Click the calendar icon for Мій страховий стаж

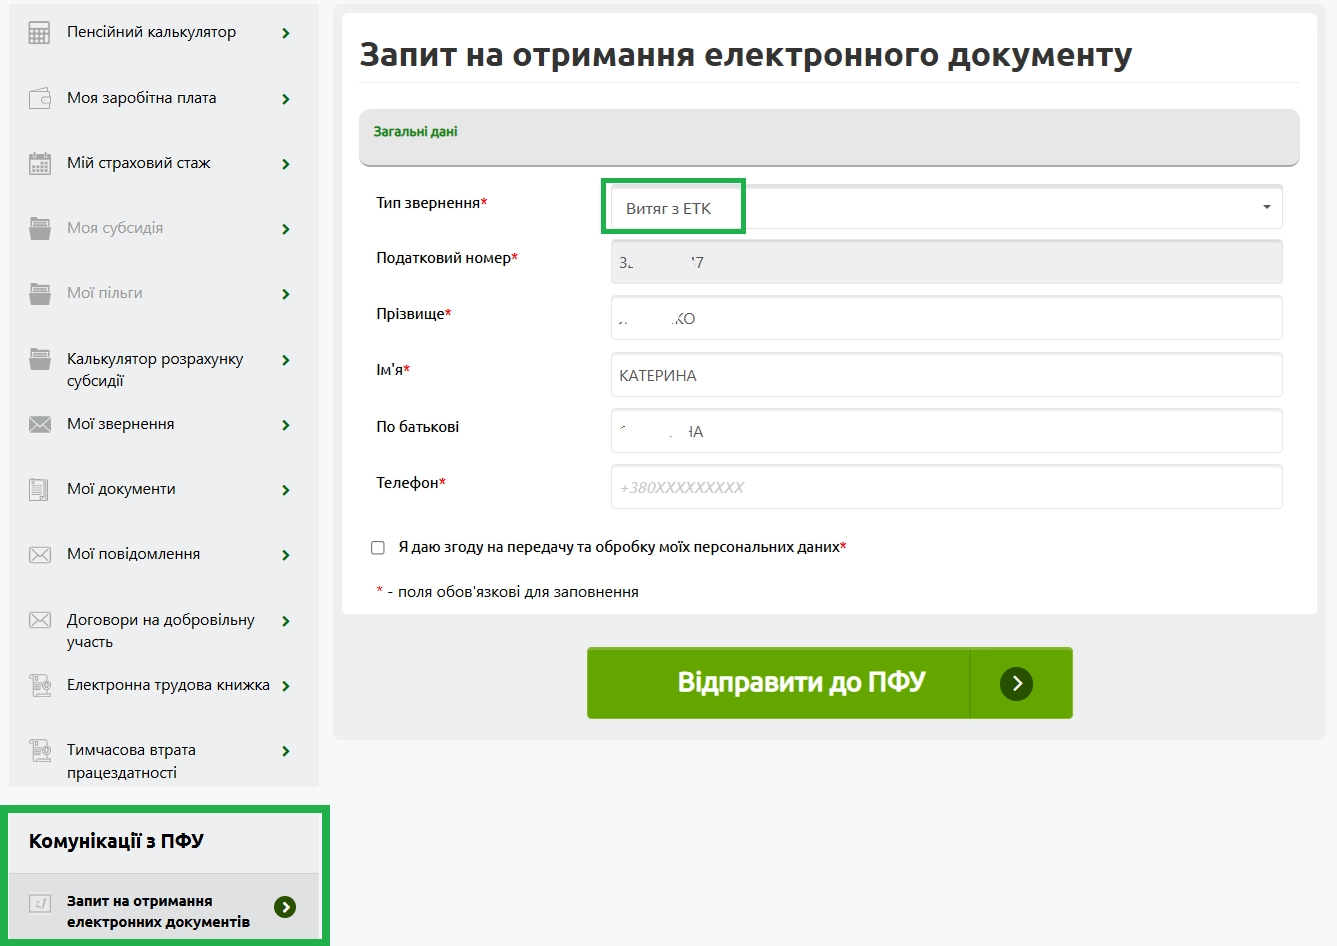tap(39, 163)
